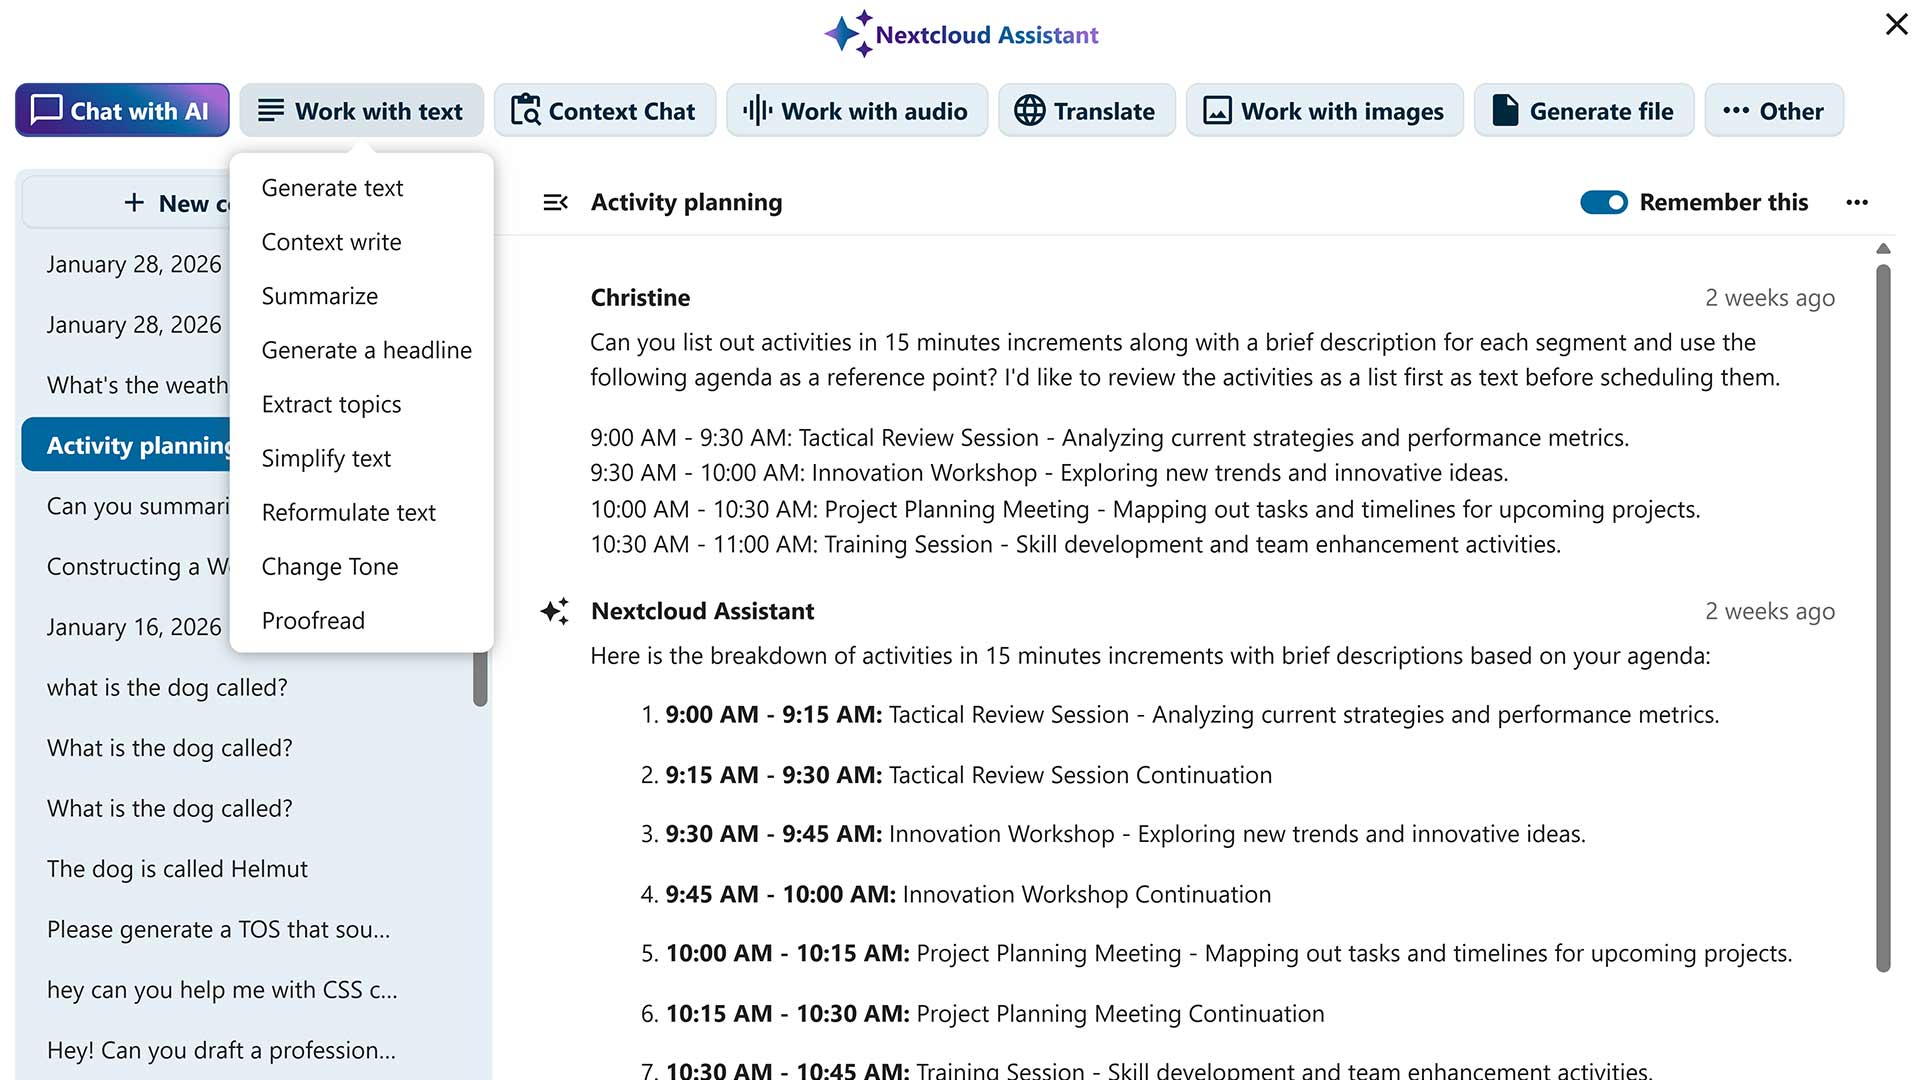Collapse the conversation sidebar
The height and width of the screenshot is (1080, 1920).
click(x=557, y=202)
